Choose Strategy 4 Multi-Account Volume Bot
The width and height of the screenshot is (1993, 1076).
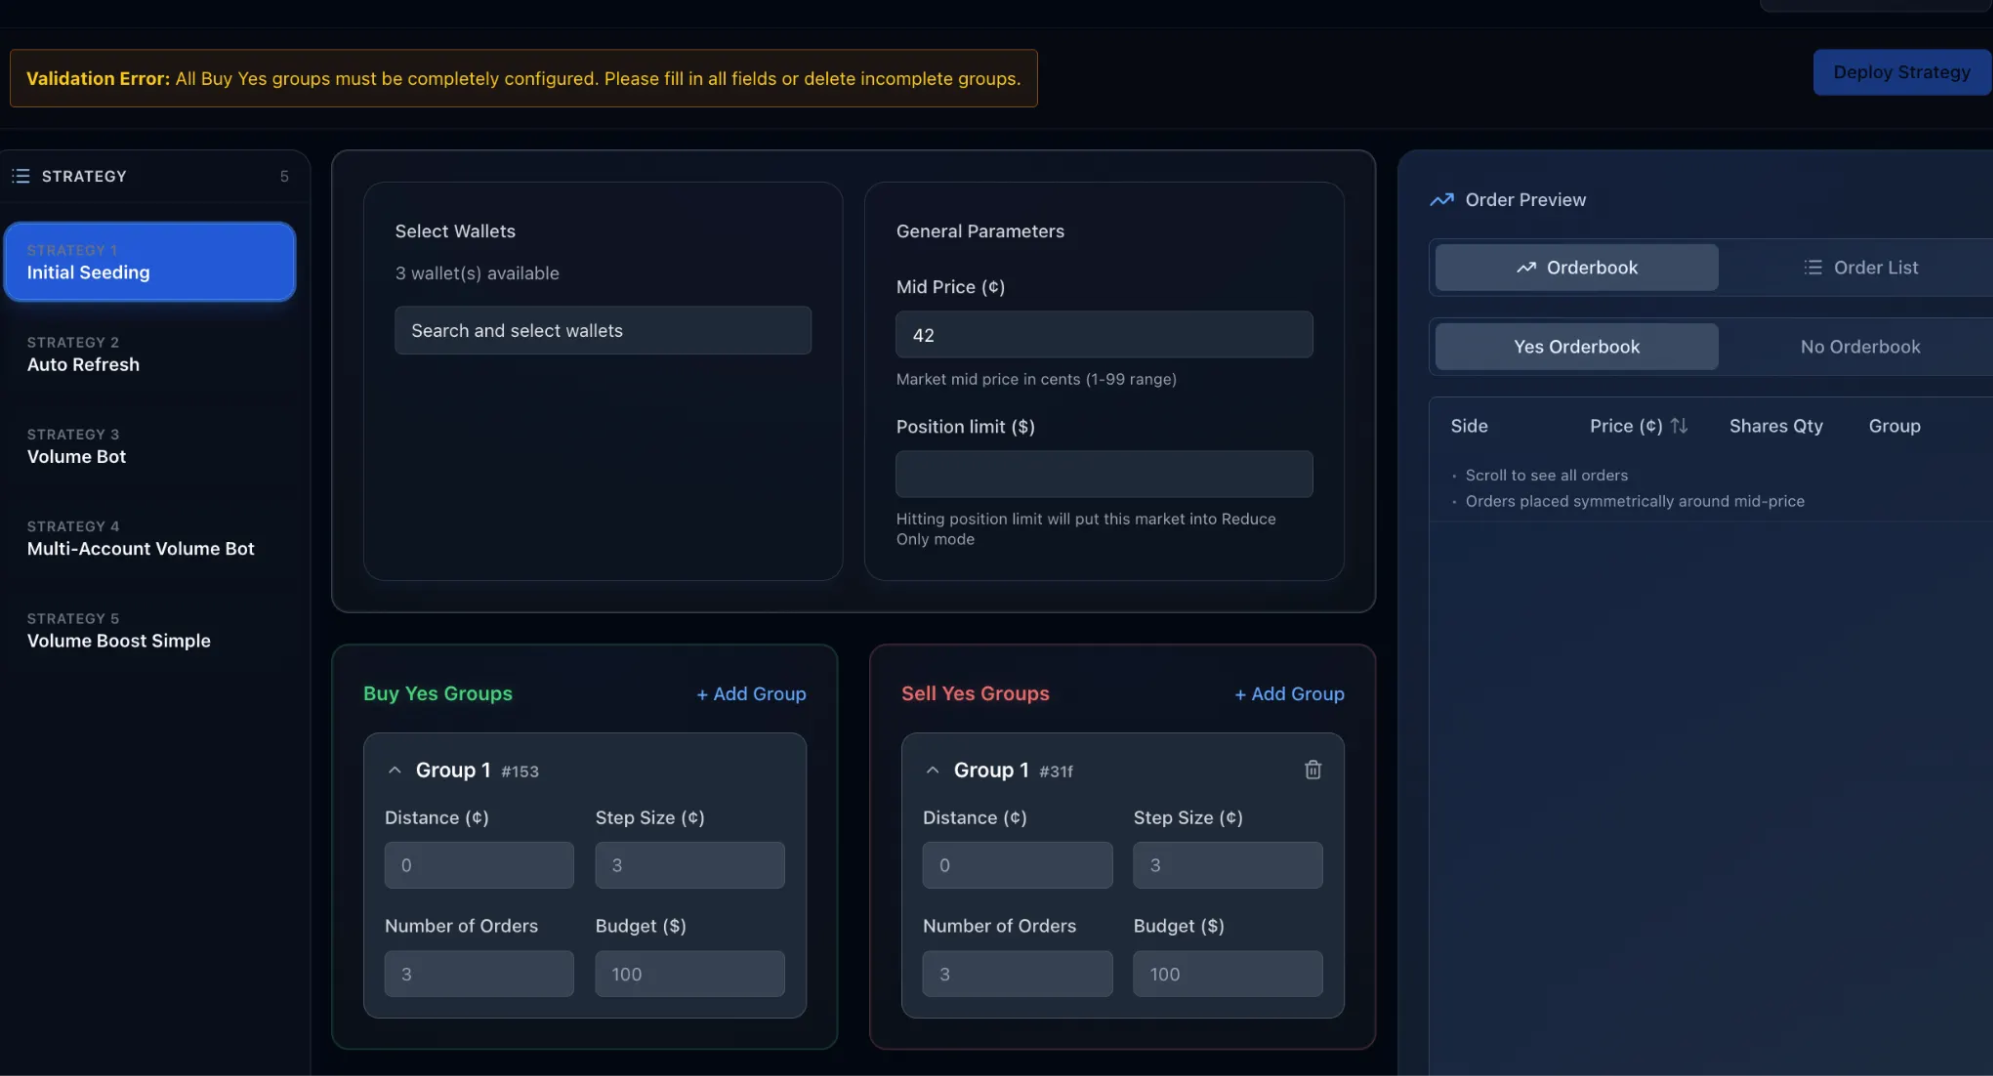click(150, 539)
